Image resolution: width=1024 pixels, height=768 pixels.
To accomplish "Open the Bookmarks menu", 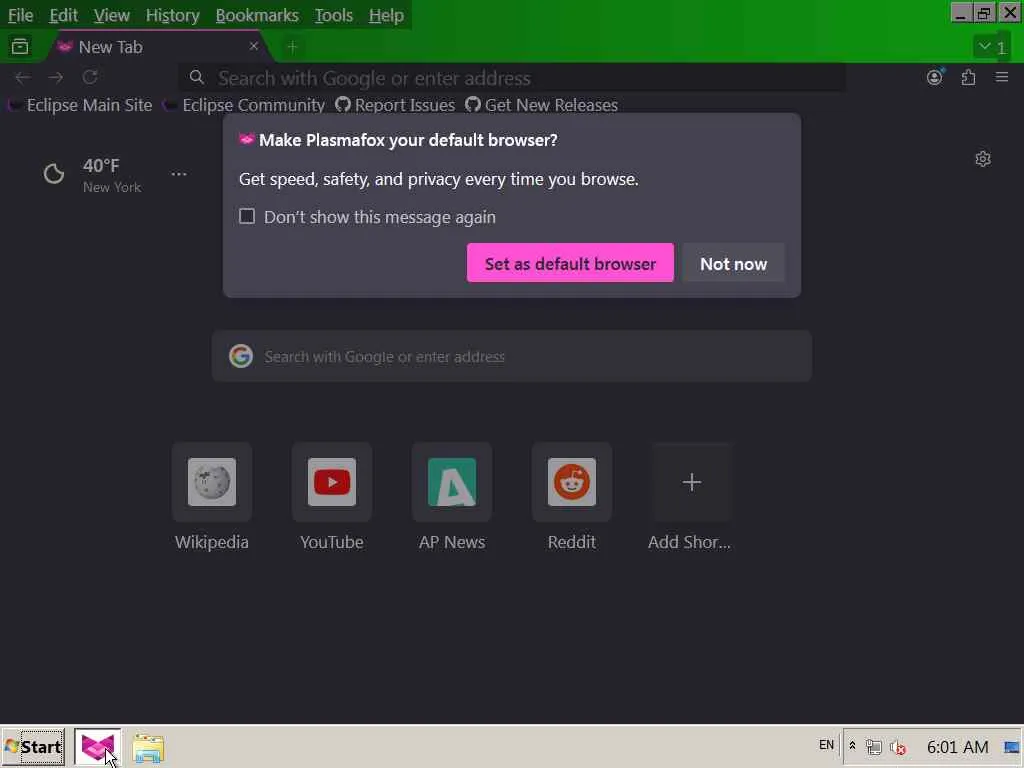I will coord(257,16).
